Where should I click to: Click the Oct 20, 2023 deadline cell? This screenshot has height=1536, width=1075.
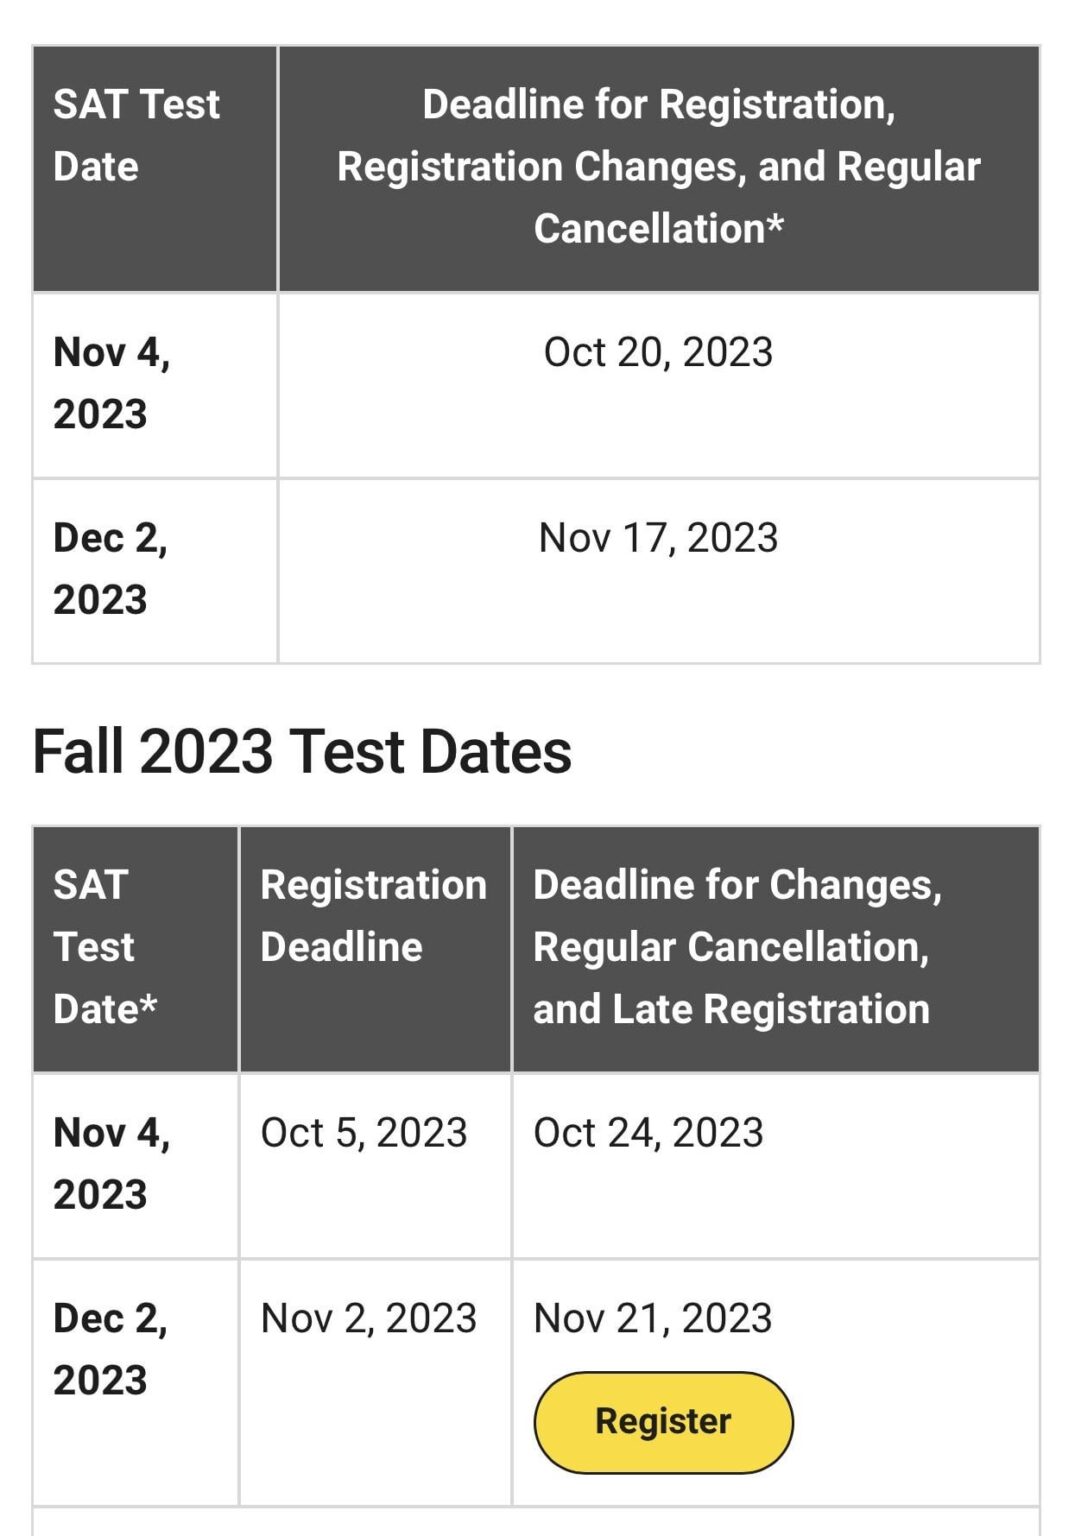pos(658,352)
